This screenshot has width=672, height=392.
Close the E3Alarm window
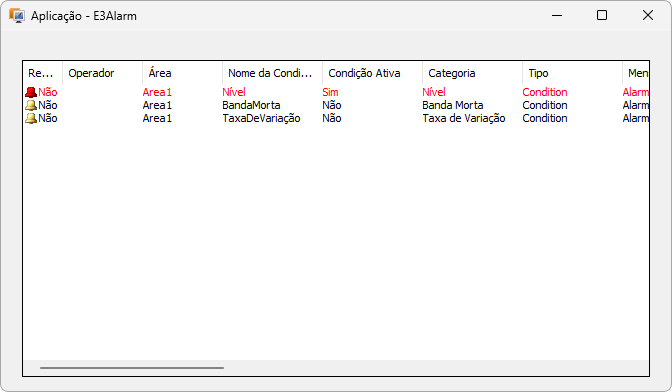648,15
